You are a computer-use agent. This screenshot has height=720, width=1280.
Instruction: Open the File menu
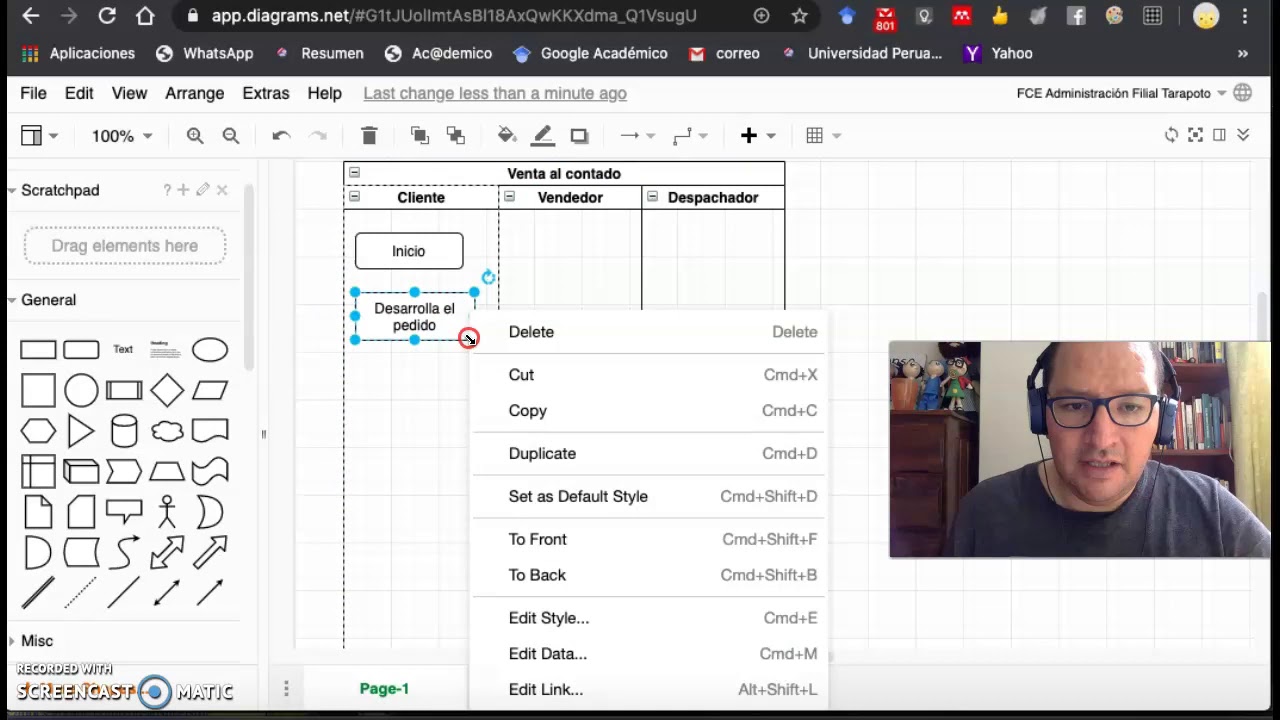33,93
